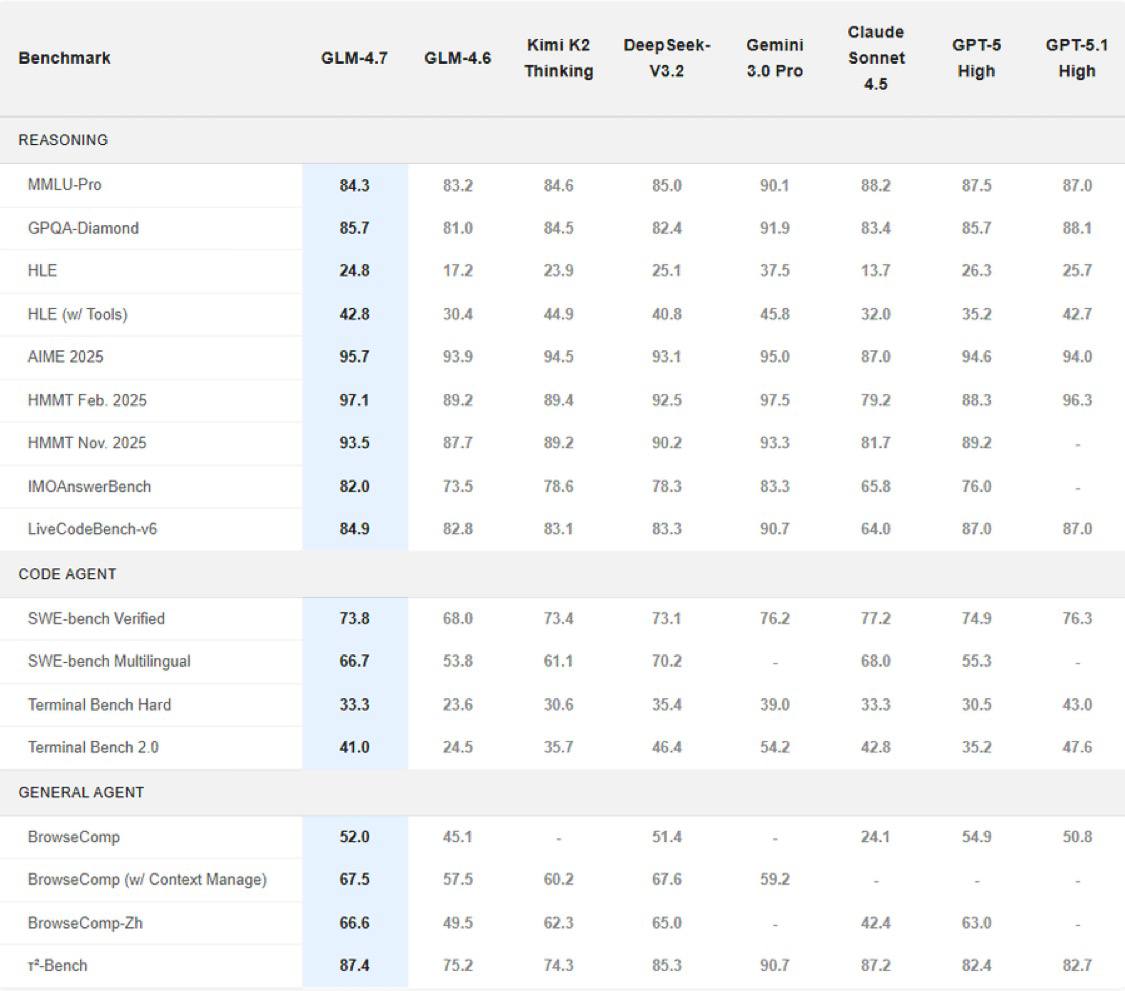Image resolution: width=1125 pixels, height=991 pixels.
Task: Select Claude Sonnet 4.5's BrowseComp score 24.1
Action: (875, 836)
